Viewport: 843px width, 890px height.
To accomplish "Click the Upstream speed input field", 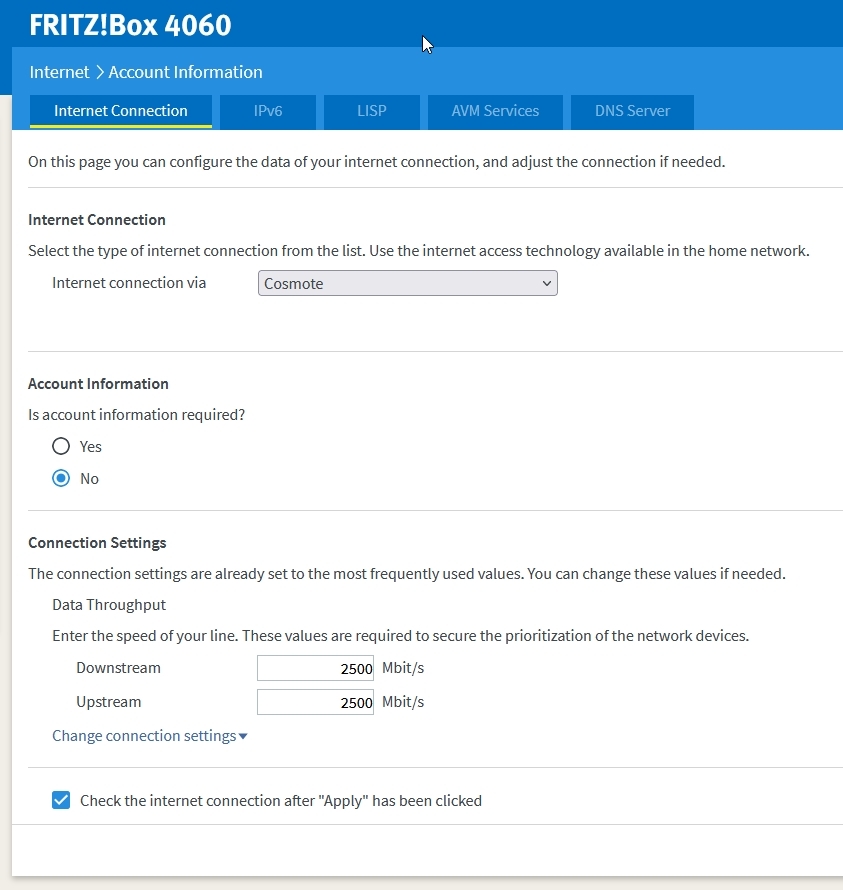I will tap(315, 702).
